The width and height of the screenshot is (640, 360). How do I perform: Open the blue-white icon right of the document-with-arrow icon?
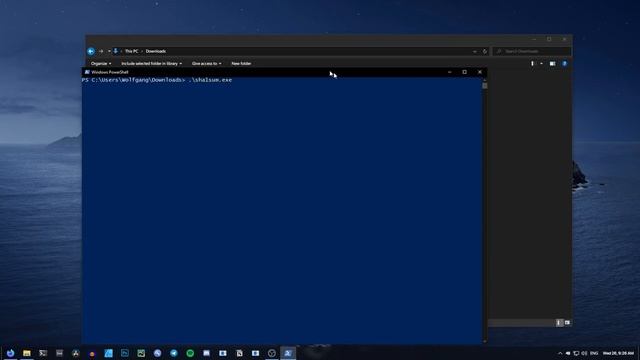point(256,353)
